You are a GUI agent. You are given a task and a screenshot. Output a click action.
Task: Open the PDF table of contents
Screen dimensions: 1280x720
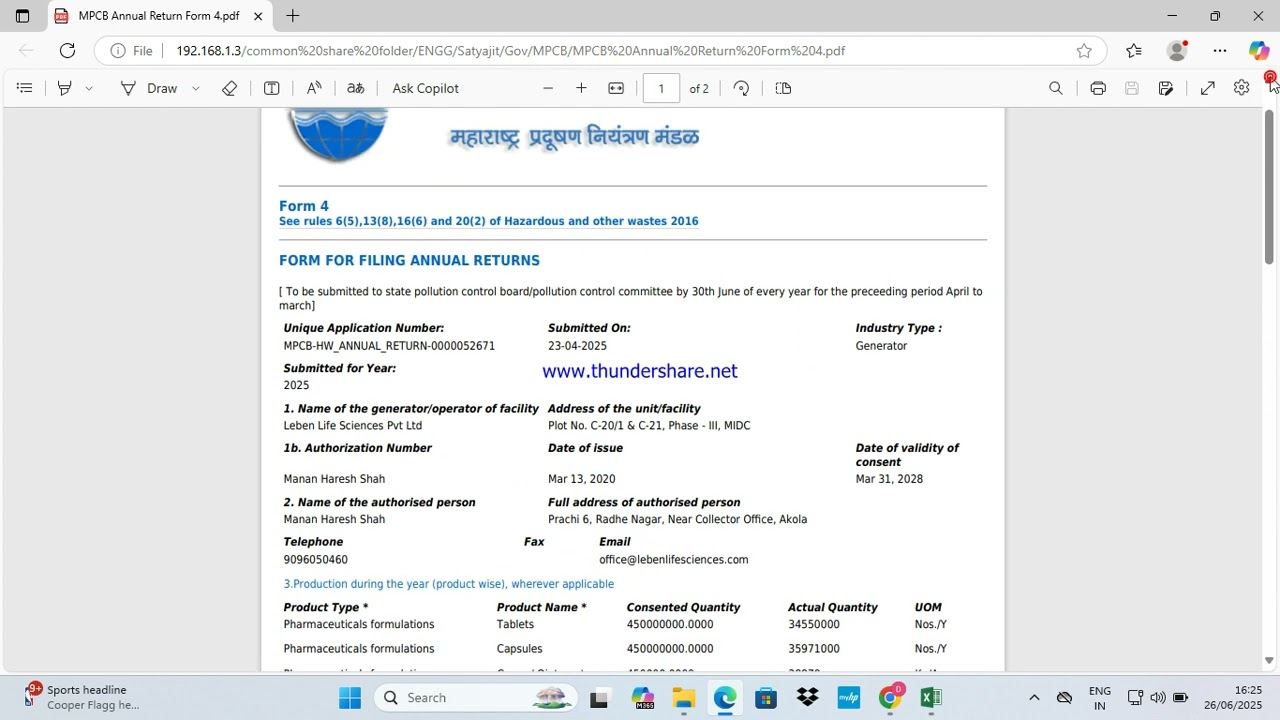pyautogui.click(x=25, y=88)
